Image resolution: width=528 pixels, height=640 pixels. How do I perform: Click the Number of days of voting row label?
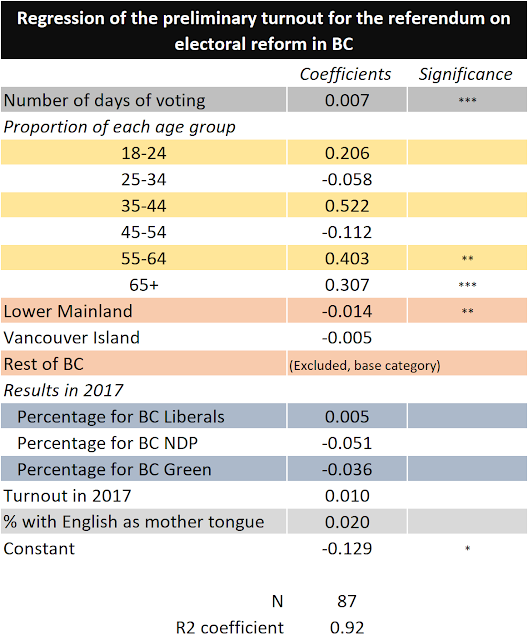pyautogui.click(x=104, y=100)
